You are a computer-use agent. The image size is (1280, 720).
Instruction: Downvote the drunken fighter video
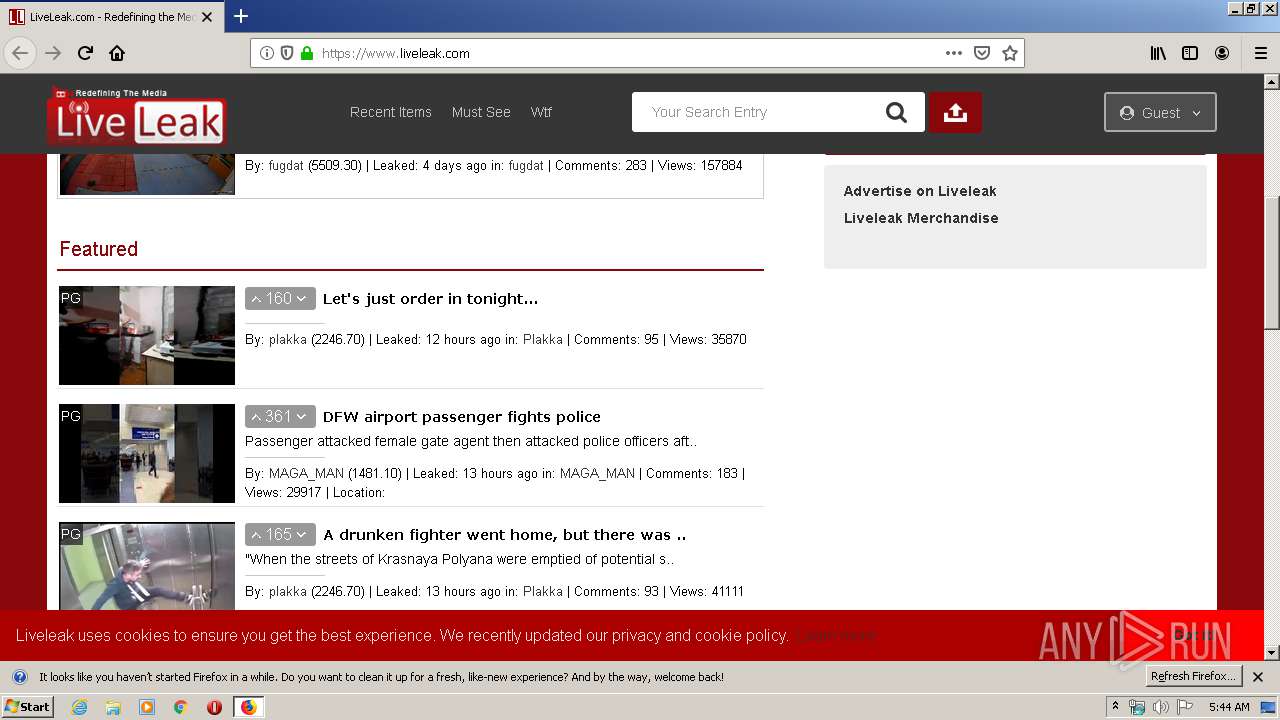click(302, 535)
